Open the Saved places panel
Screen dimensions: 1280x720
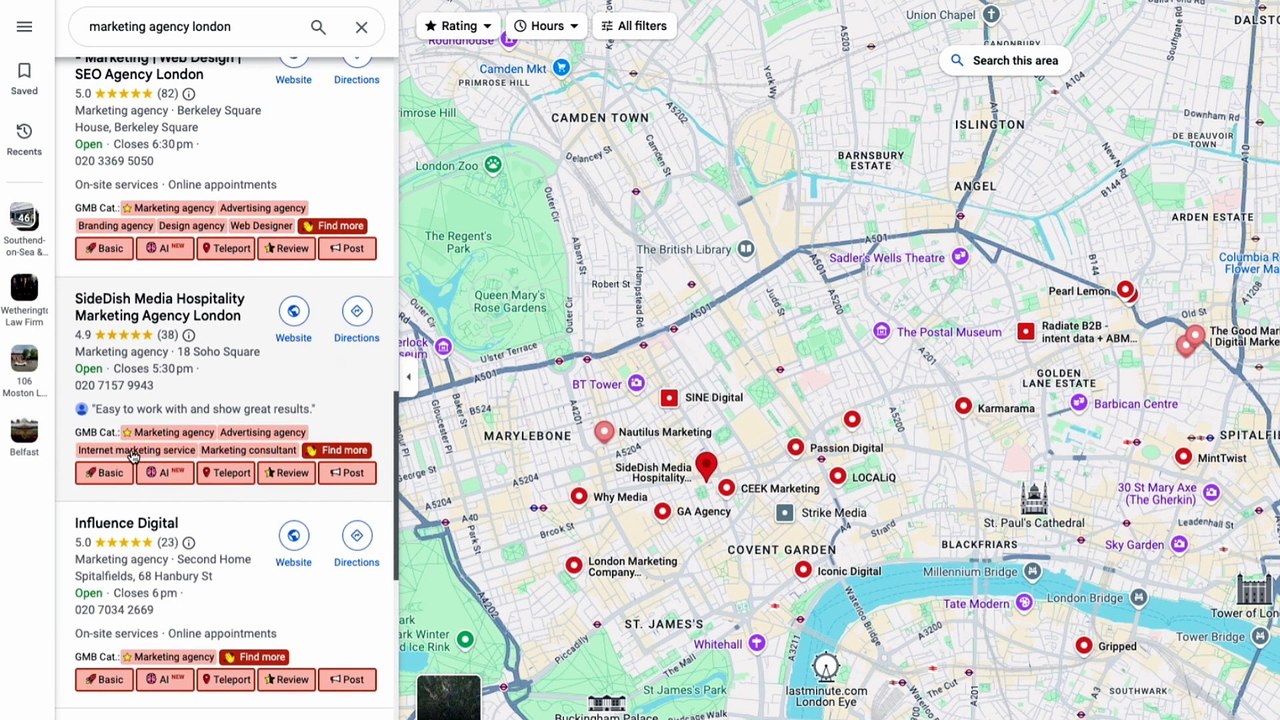tap(24, 79)
